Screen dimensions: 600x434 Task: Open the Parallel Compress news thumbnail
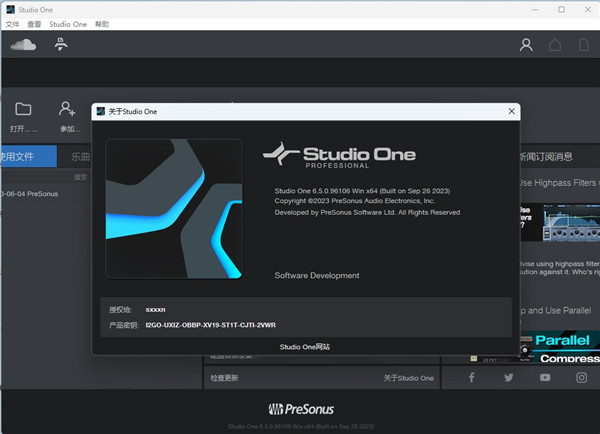pos(559,347)
